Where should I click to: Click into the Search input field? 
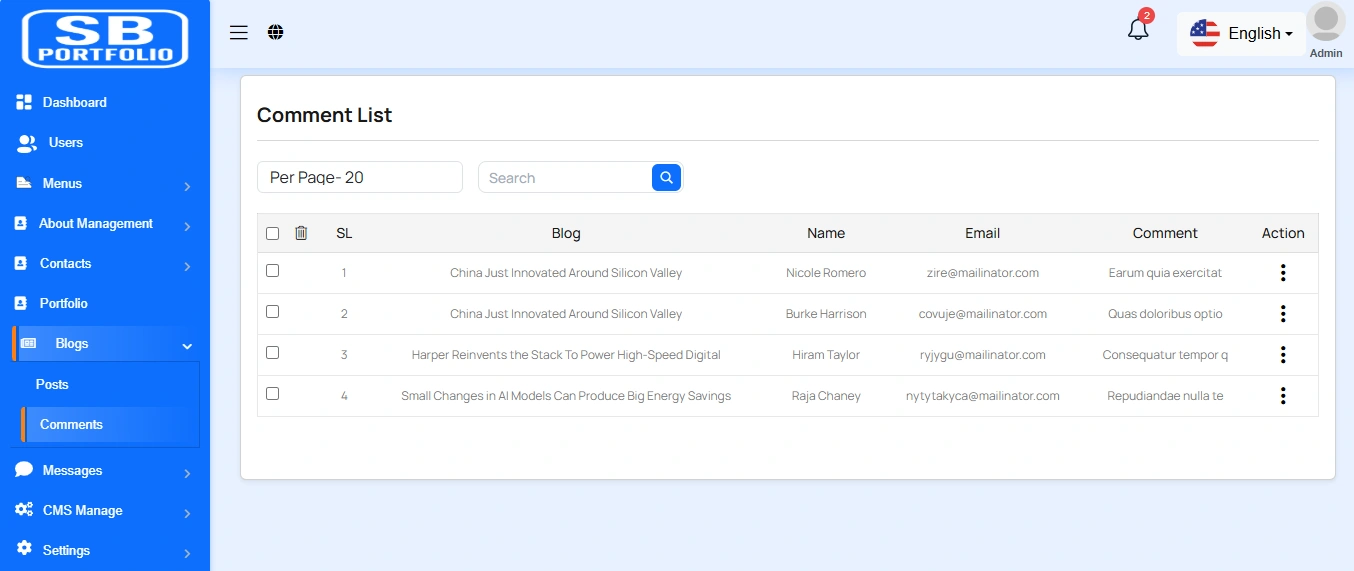click(565, 178)
